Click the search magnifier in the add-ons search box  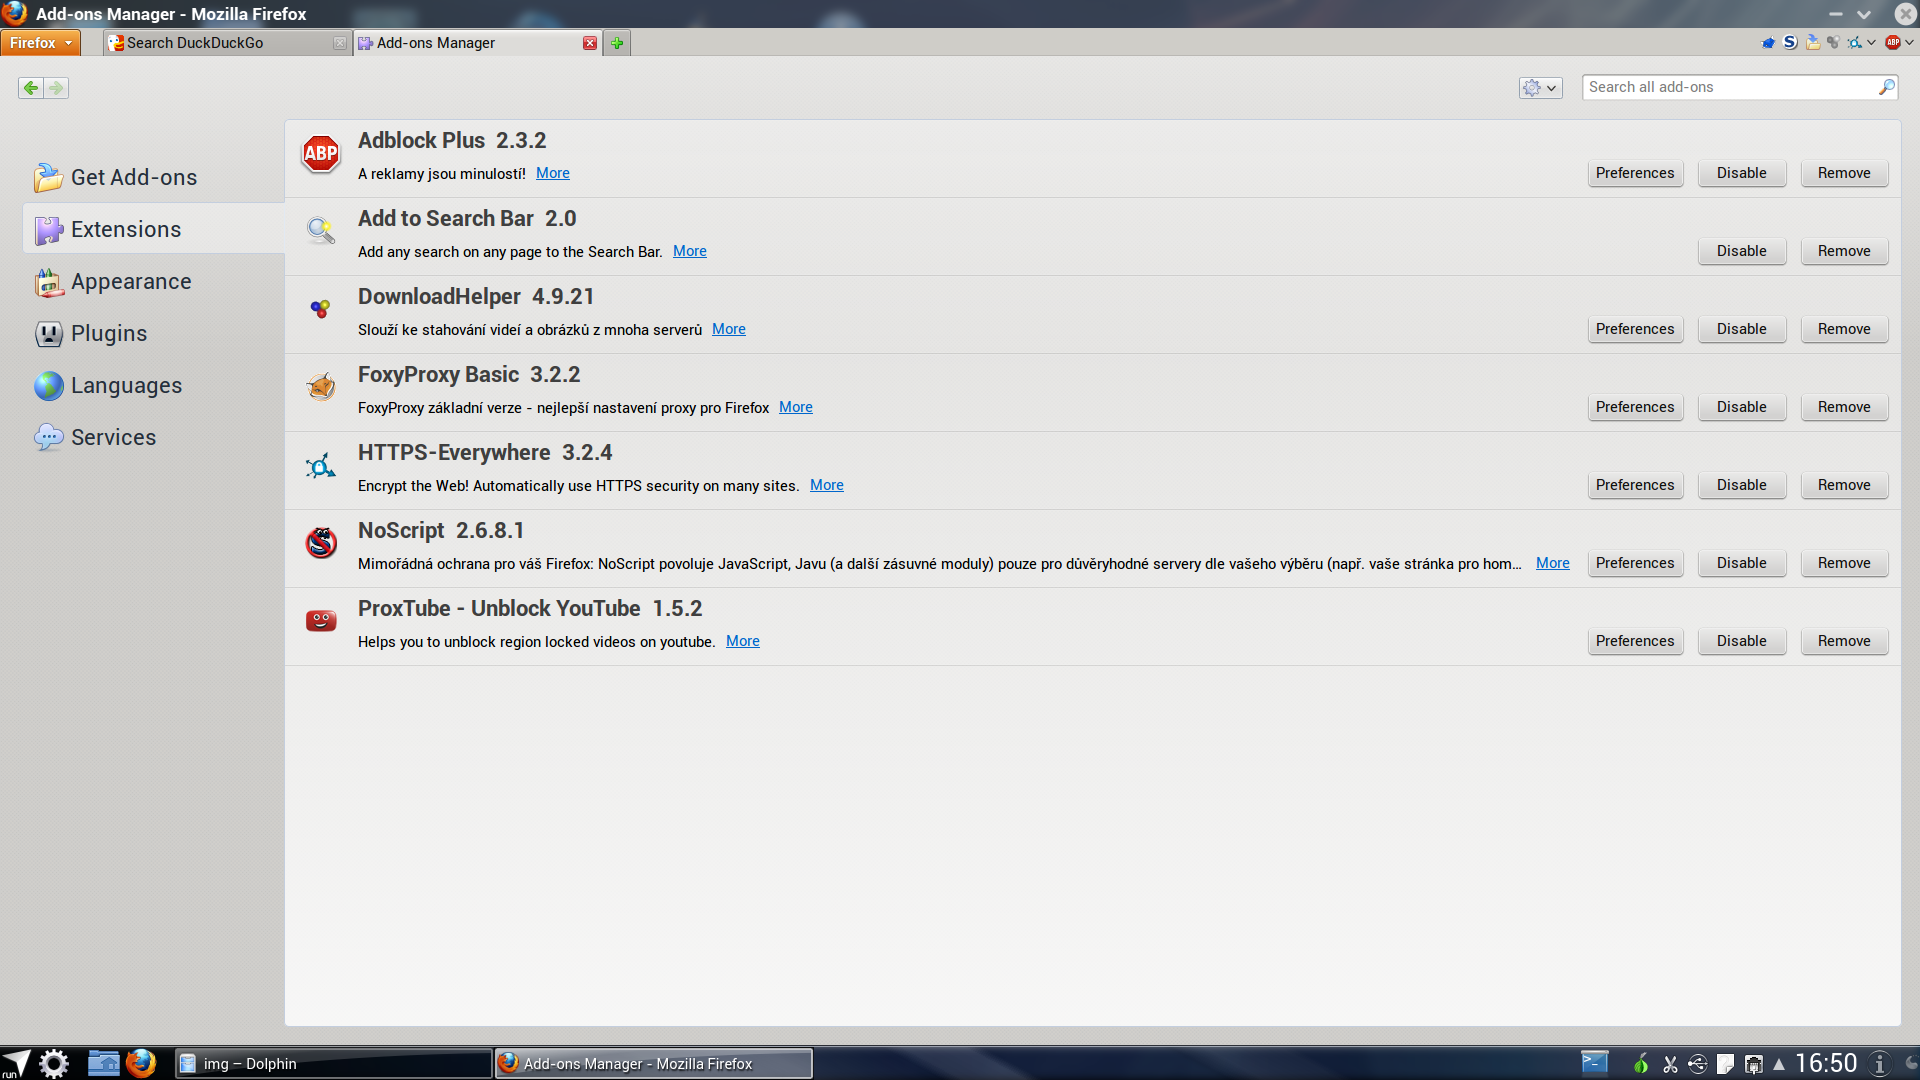pyautogui.click(x=1886, y=87)
